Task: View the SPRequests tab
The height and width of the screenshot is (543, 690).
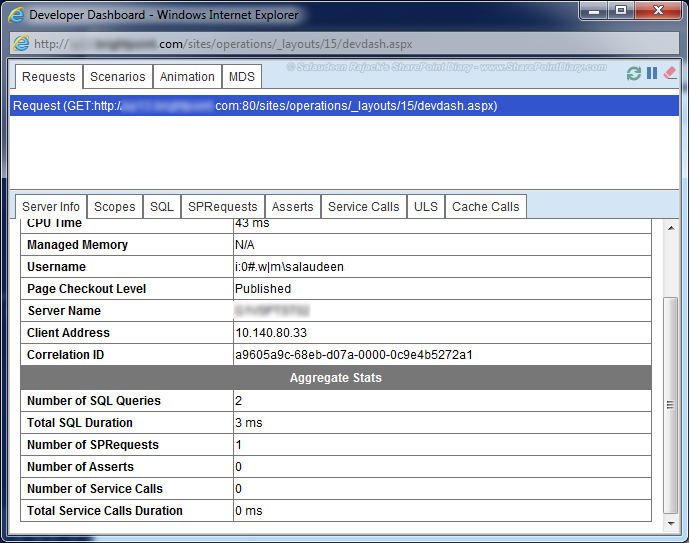Action: click(x=223, y=206)
